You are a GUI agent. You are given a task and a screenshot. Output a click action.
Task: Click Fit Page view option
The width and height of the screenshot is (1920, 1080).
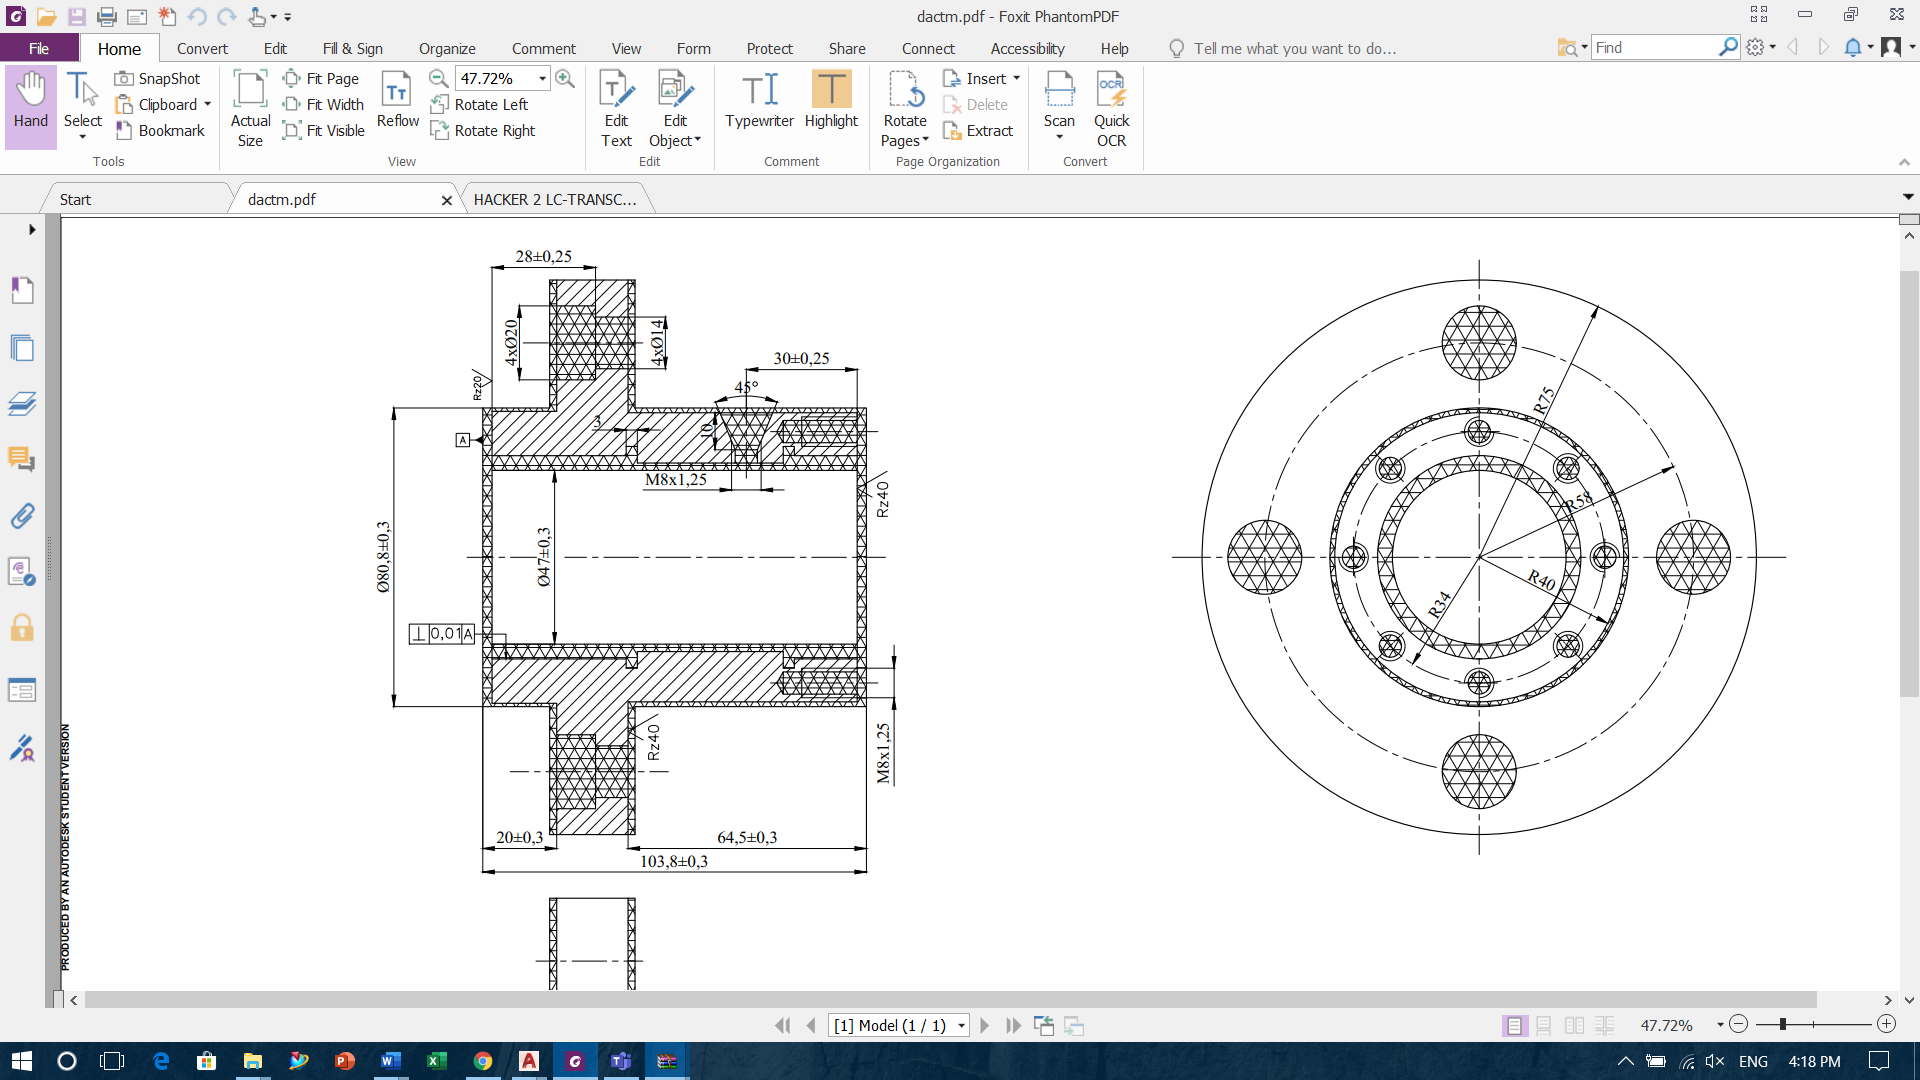coord(321,78)
